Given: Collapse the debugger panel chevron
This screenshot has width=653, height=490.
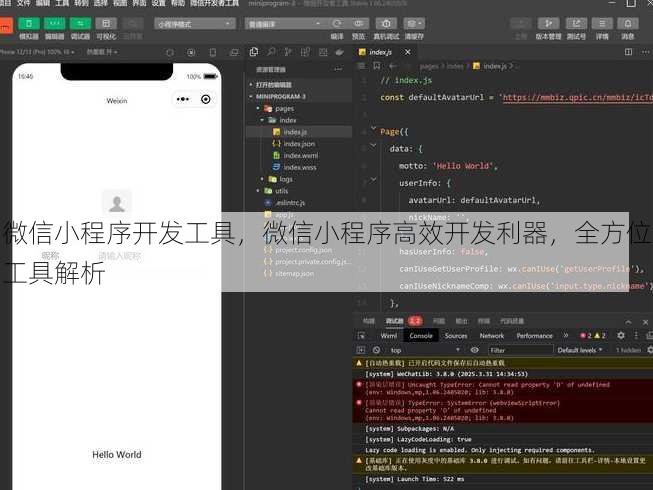Looking at the screenshot, I should tap(628, 322).
